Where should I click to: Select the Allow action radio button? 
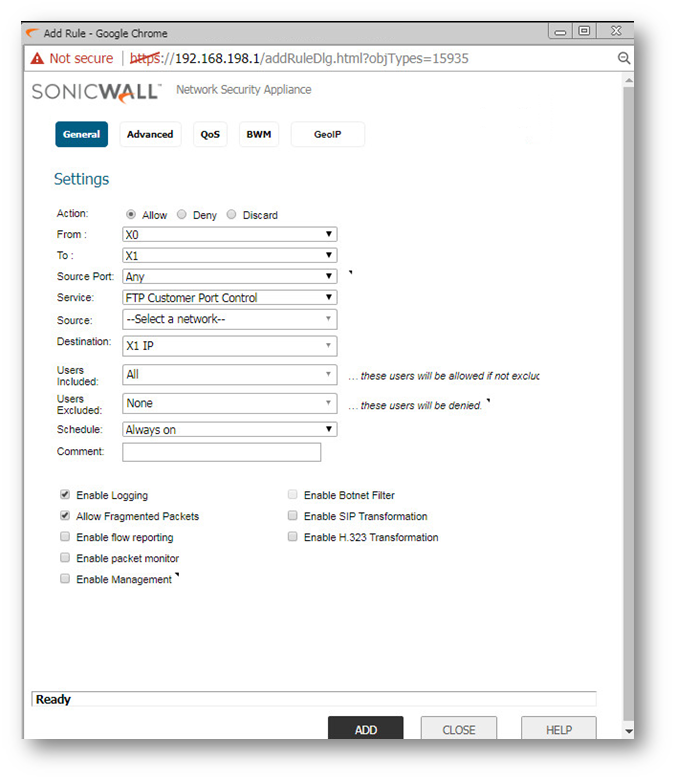coord(131,214)
